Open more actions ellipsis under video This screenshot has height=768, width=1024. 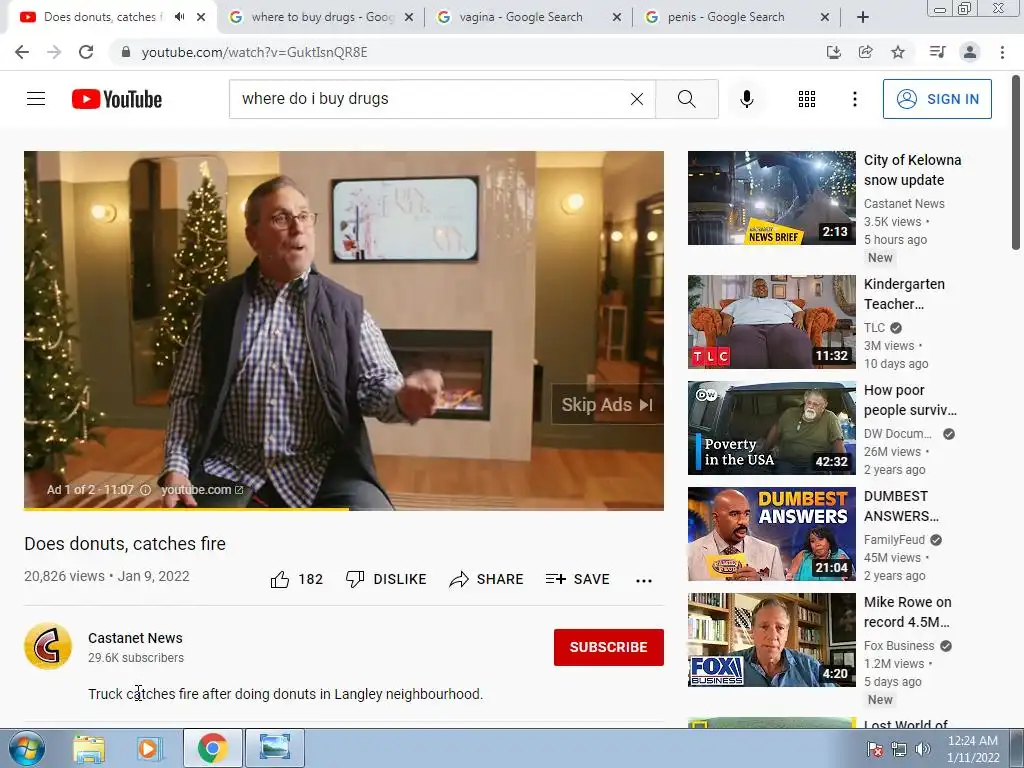click(644, 580)
